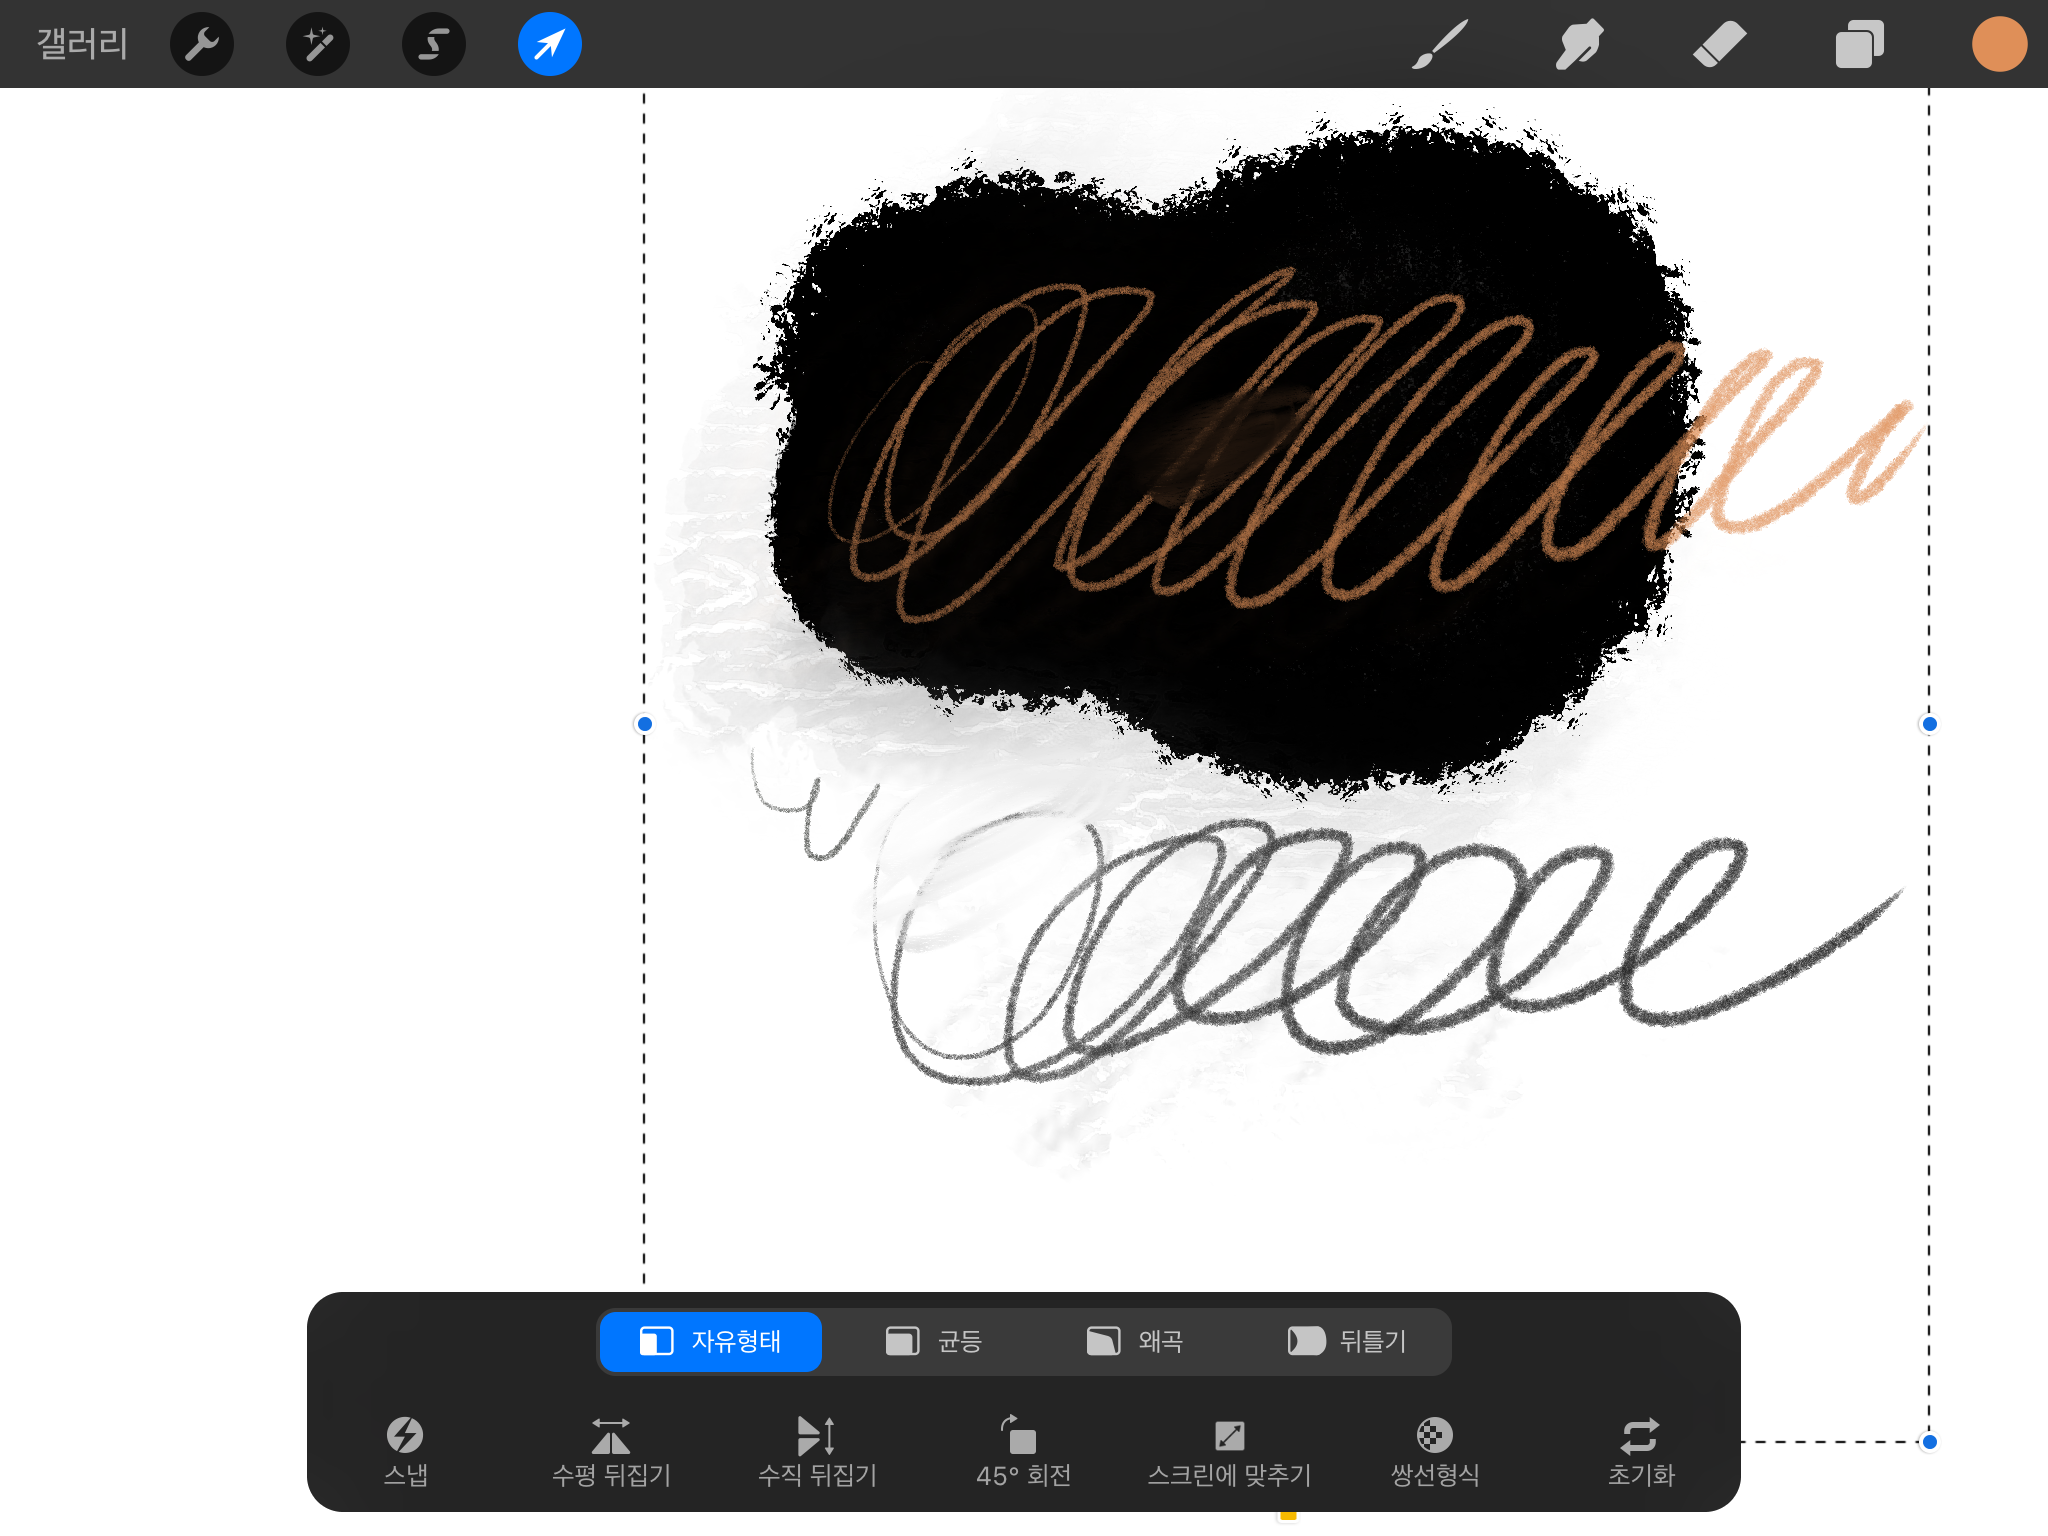Select the Eraser tool
This screenshot has height=1536, width=2048.
pos(1719,44)
